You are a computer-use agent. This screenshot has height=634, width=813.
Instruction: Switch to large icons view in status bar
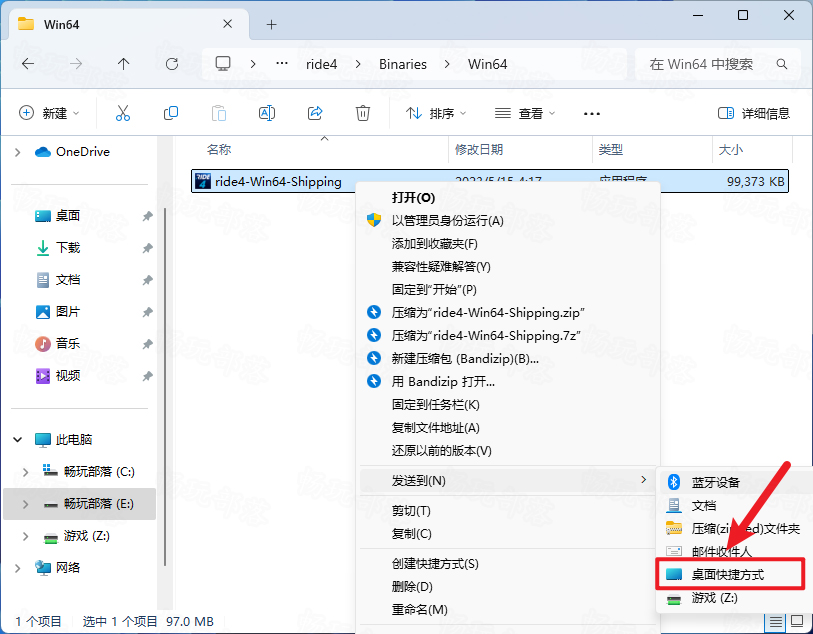[796, 622]
